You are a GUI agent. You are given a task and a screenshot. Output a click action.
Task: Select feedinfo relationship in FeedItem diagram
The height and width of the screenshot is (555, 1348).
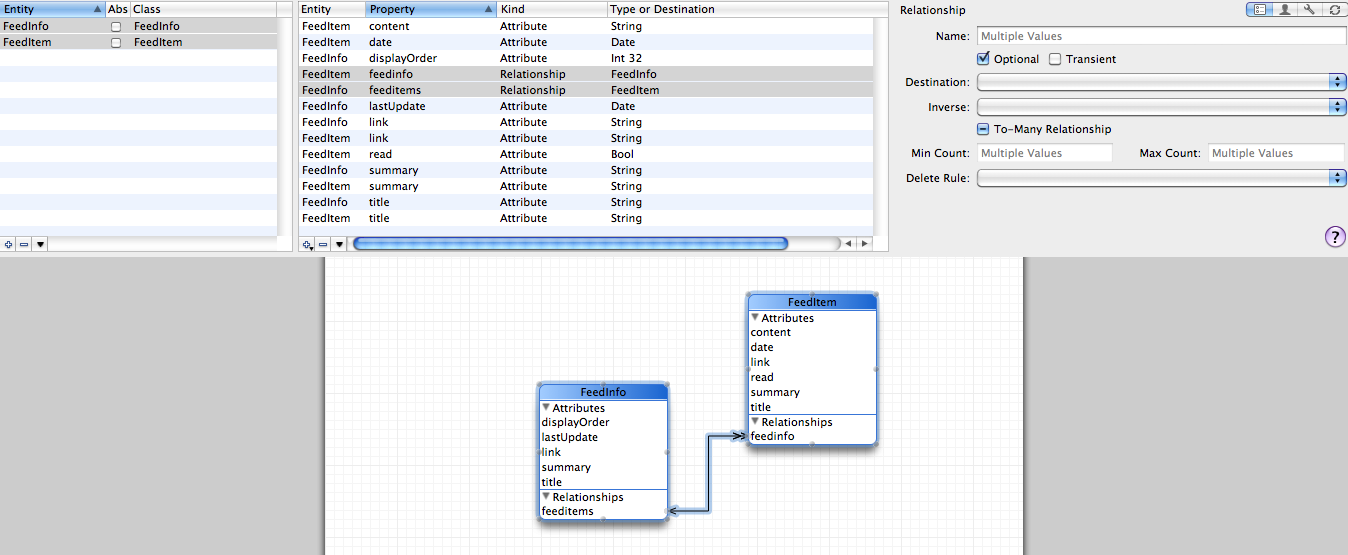coord(773,436)
